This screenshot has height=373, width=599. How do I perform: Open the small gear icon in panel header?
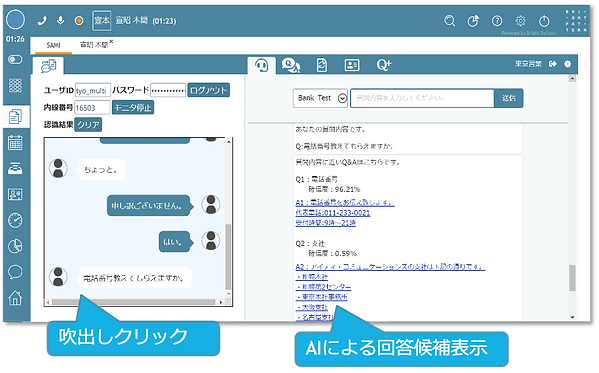(568, 64)
